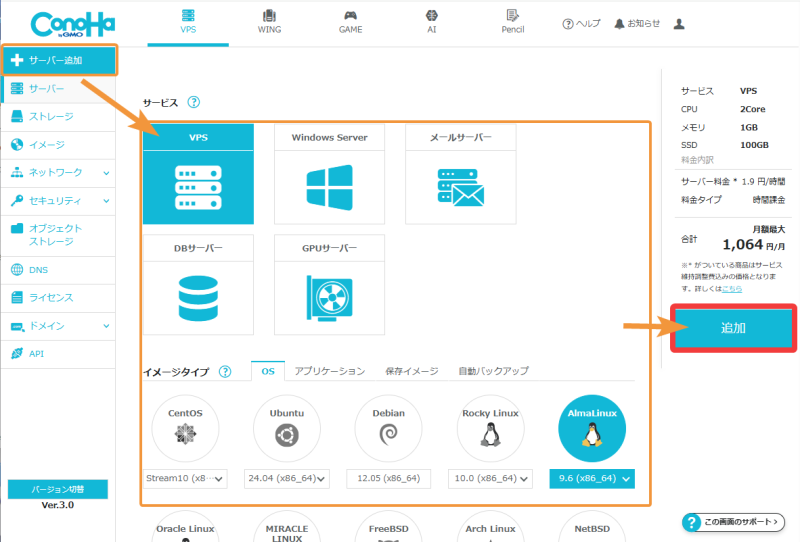Viewport: 800px width, 542px height.
Task: Open the Rocky Linux 10.0 version dropdown
Action: coord(490,479)
